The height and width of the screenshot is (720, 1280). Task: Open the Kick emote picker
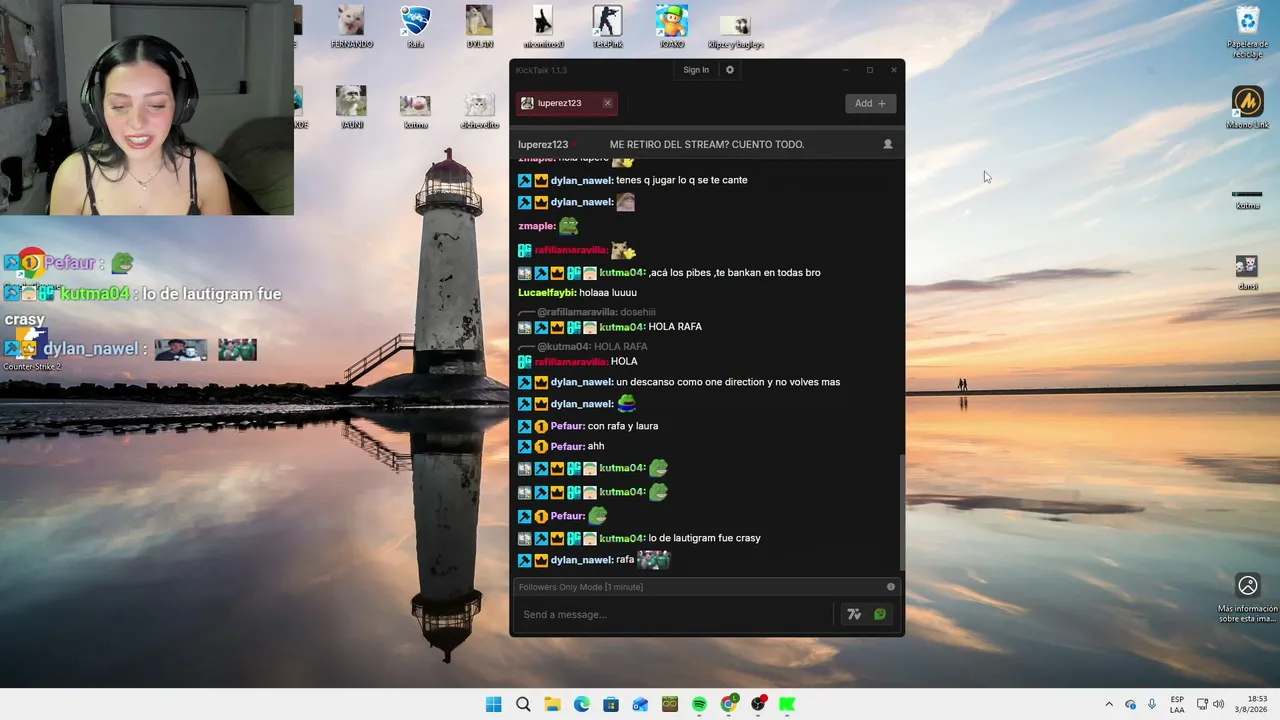(880, 614)
